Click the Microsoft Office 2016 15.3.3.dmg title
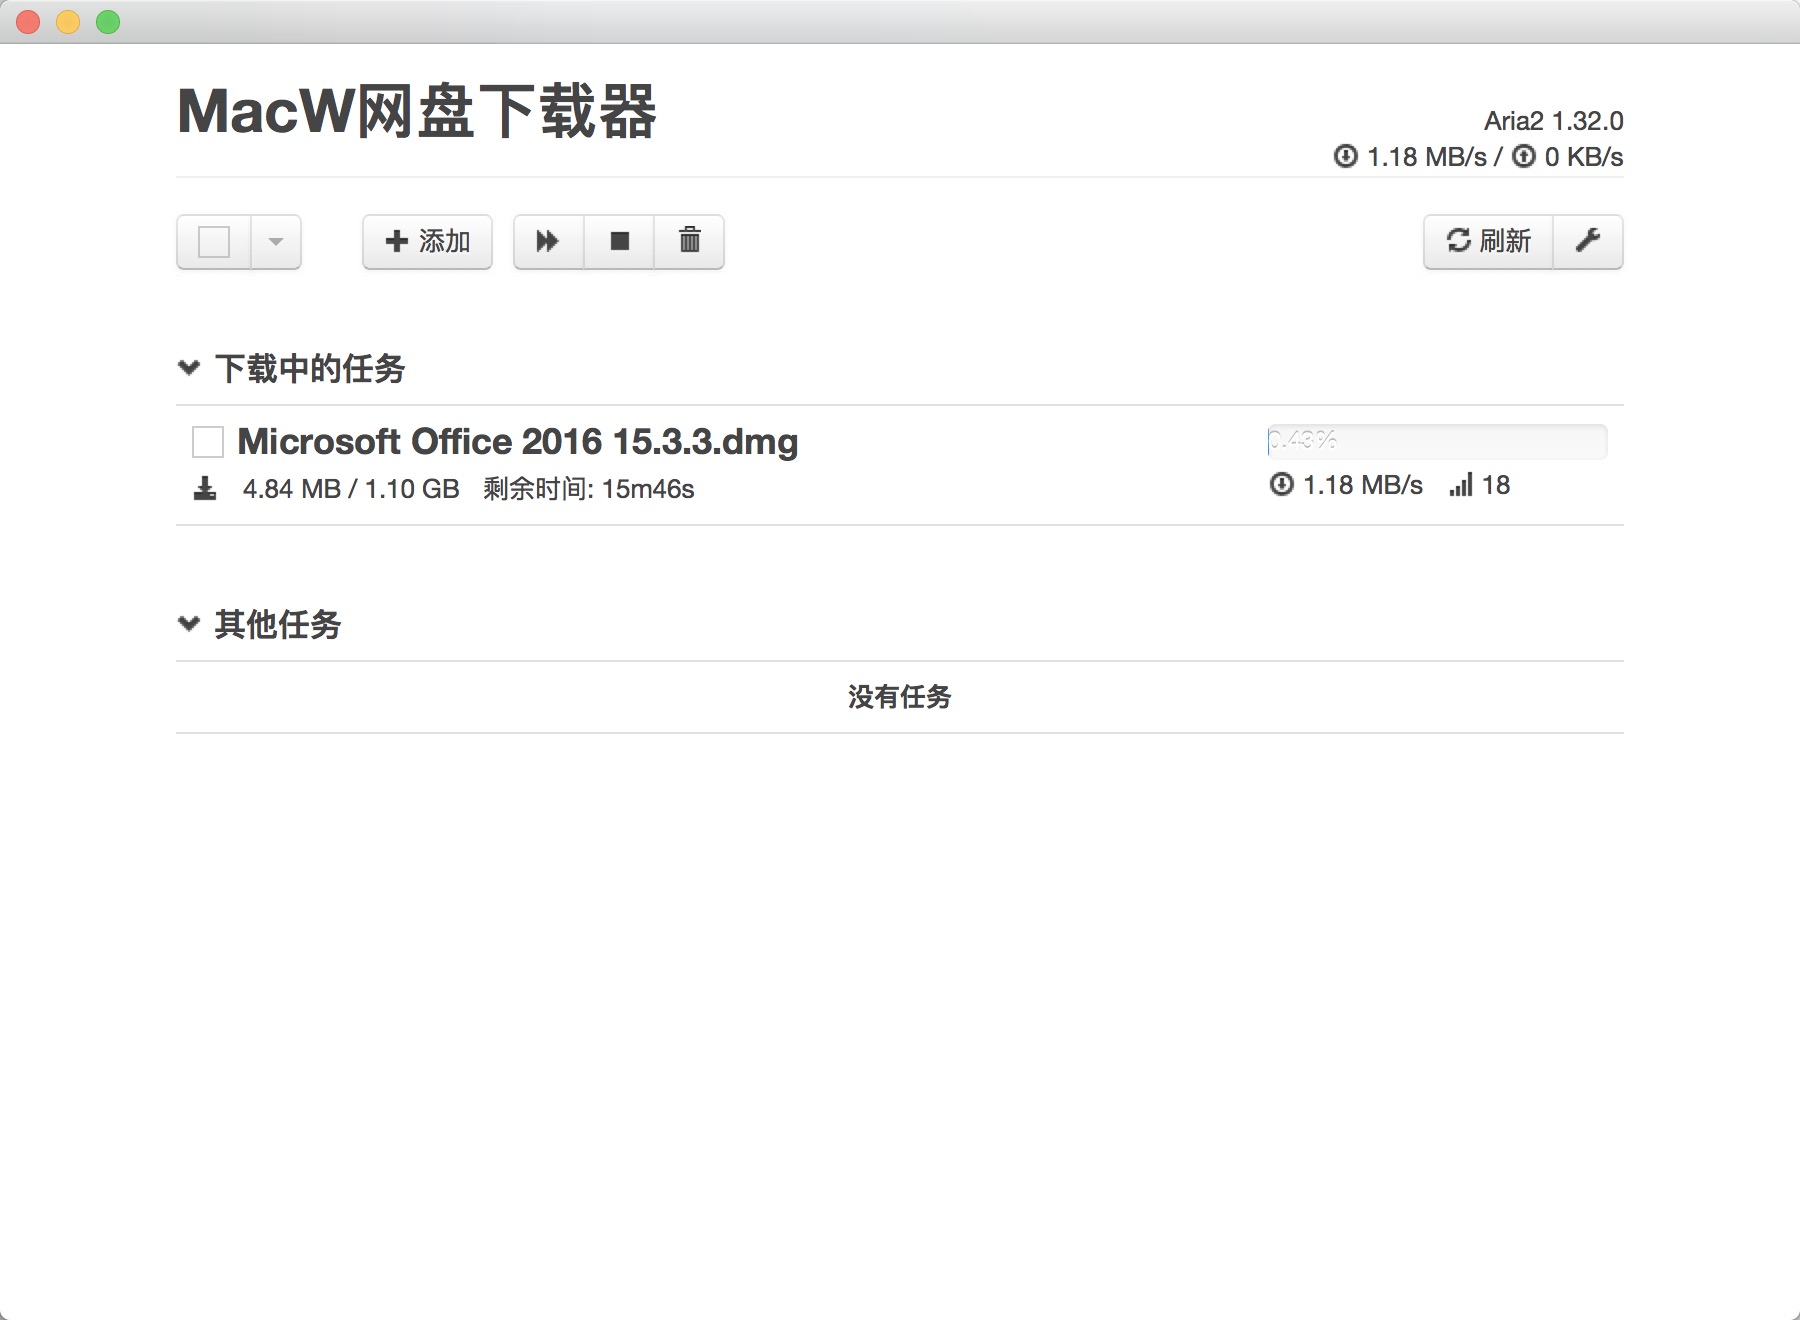The image size is (1800, 1320). coord(518,441)
